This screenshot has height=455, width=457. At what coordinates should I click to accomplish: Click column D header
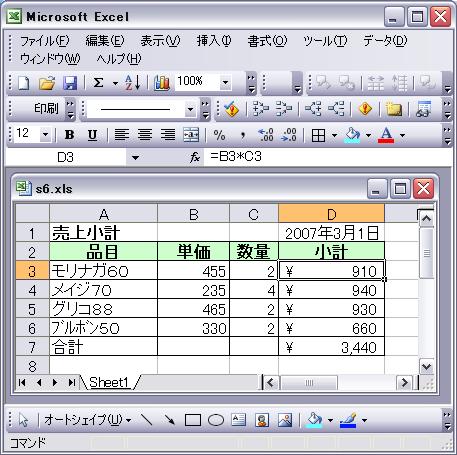(331, 214)
